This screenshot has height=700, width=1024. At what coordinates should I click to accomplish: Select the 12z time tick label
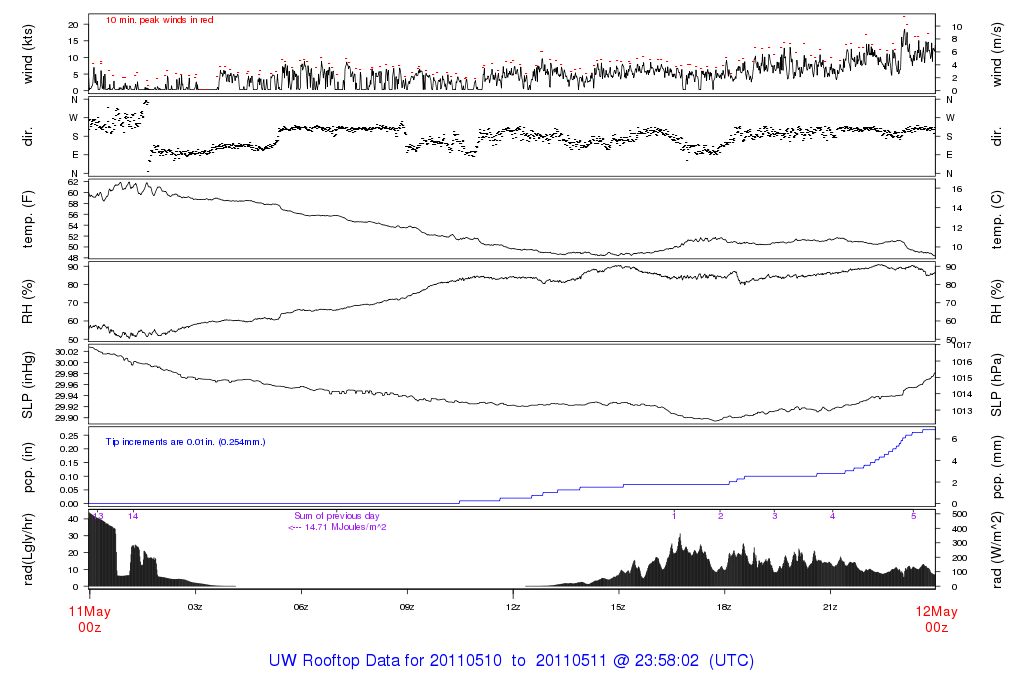[513, 607]
